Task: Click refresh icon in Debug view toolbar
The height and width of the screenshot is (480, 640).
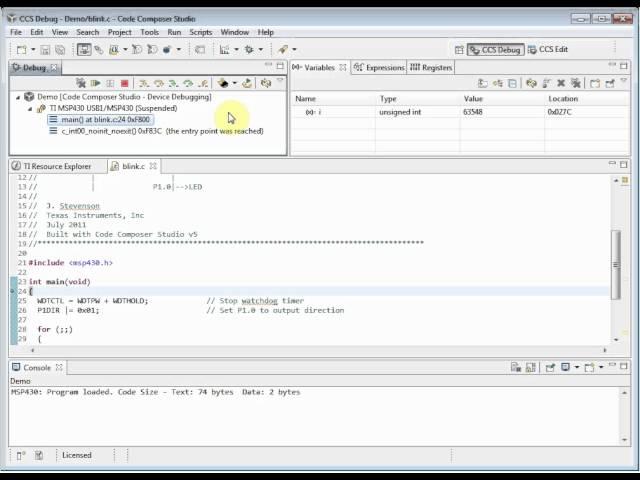Action: [266, 83]
